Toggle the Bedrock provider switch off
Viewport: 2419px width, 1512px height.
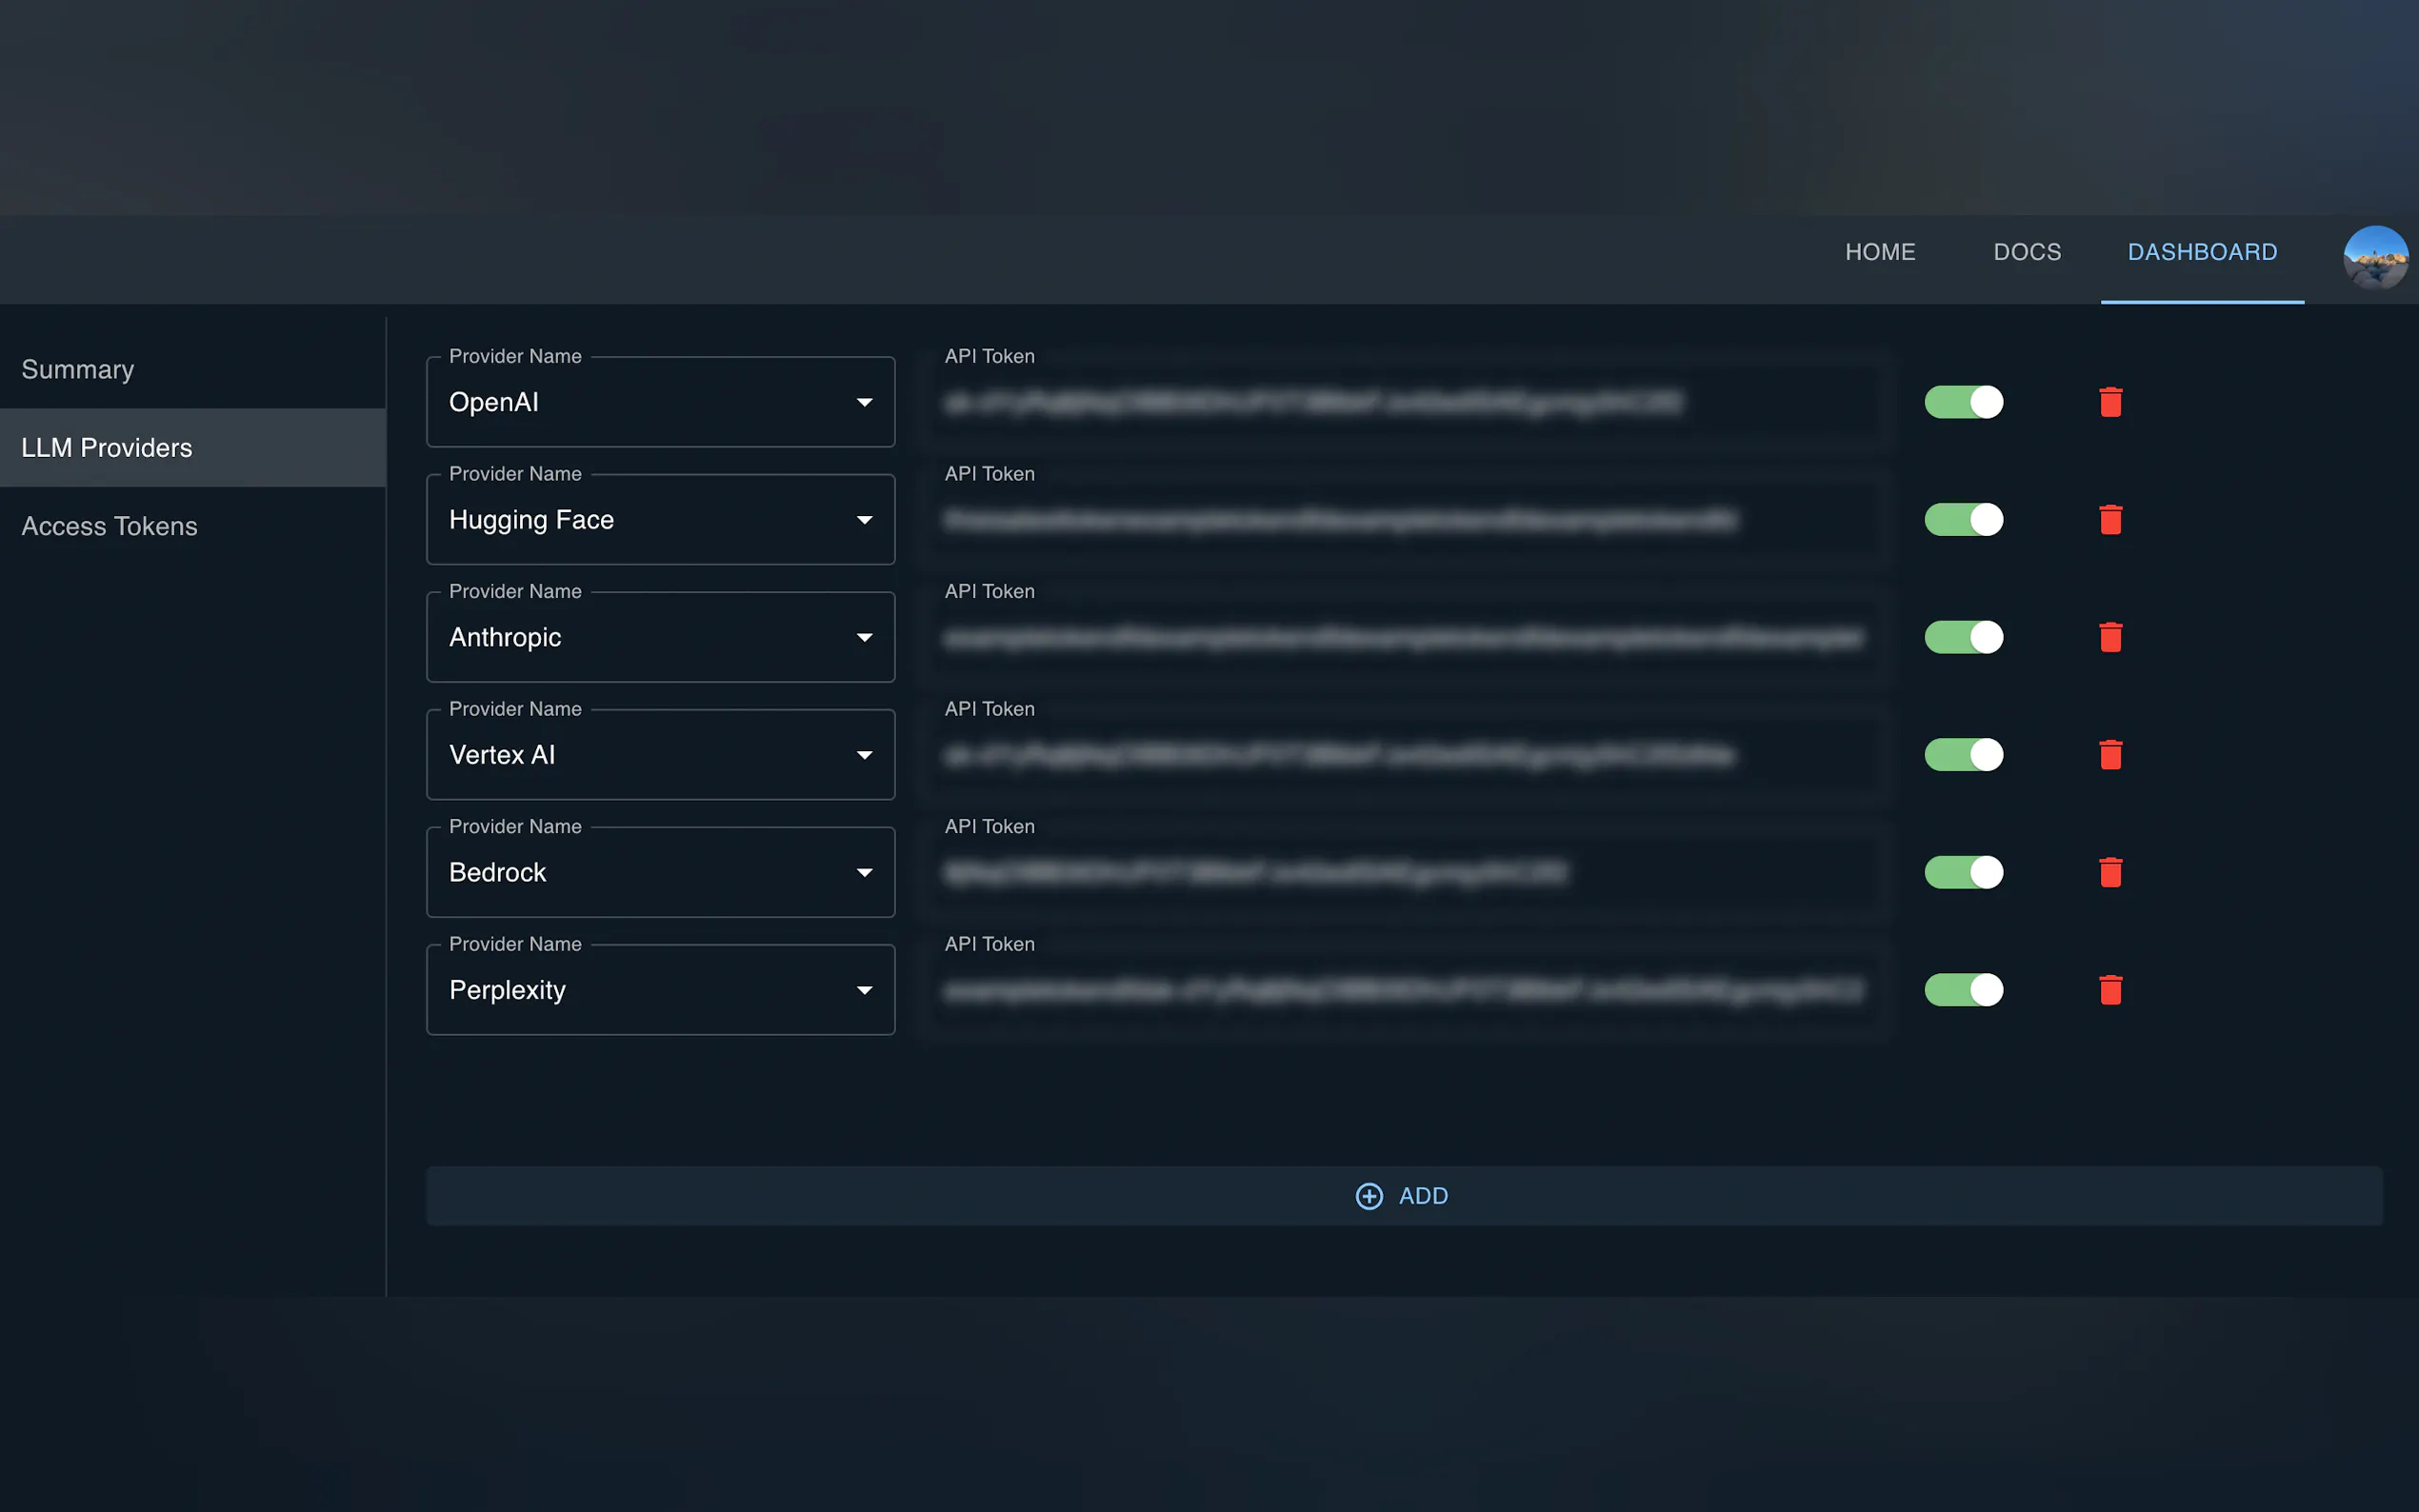(1963, 872)
